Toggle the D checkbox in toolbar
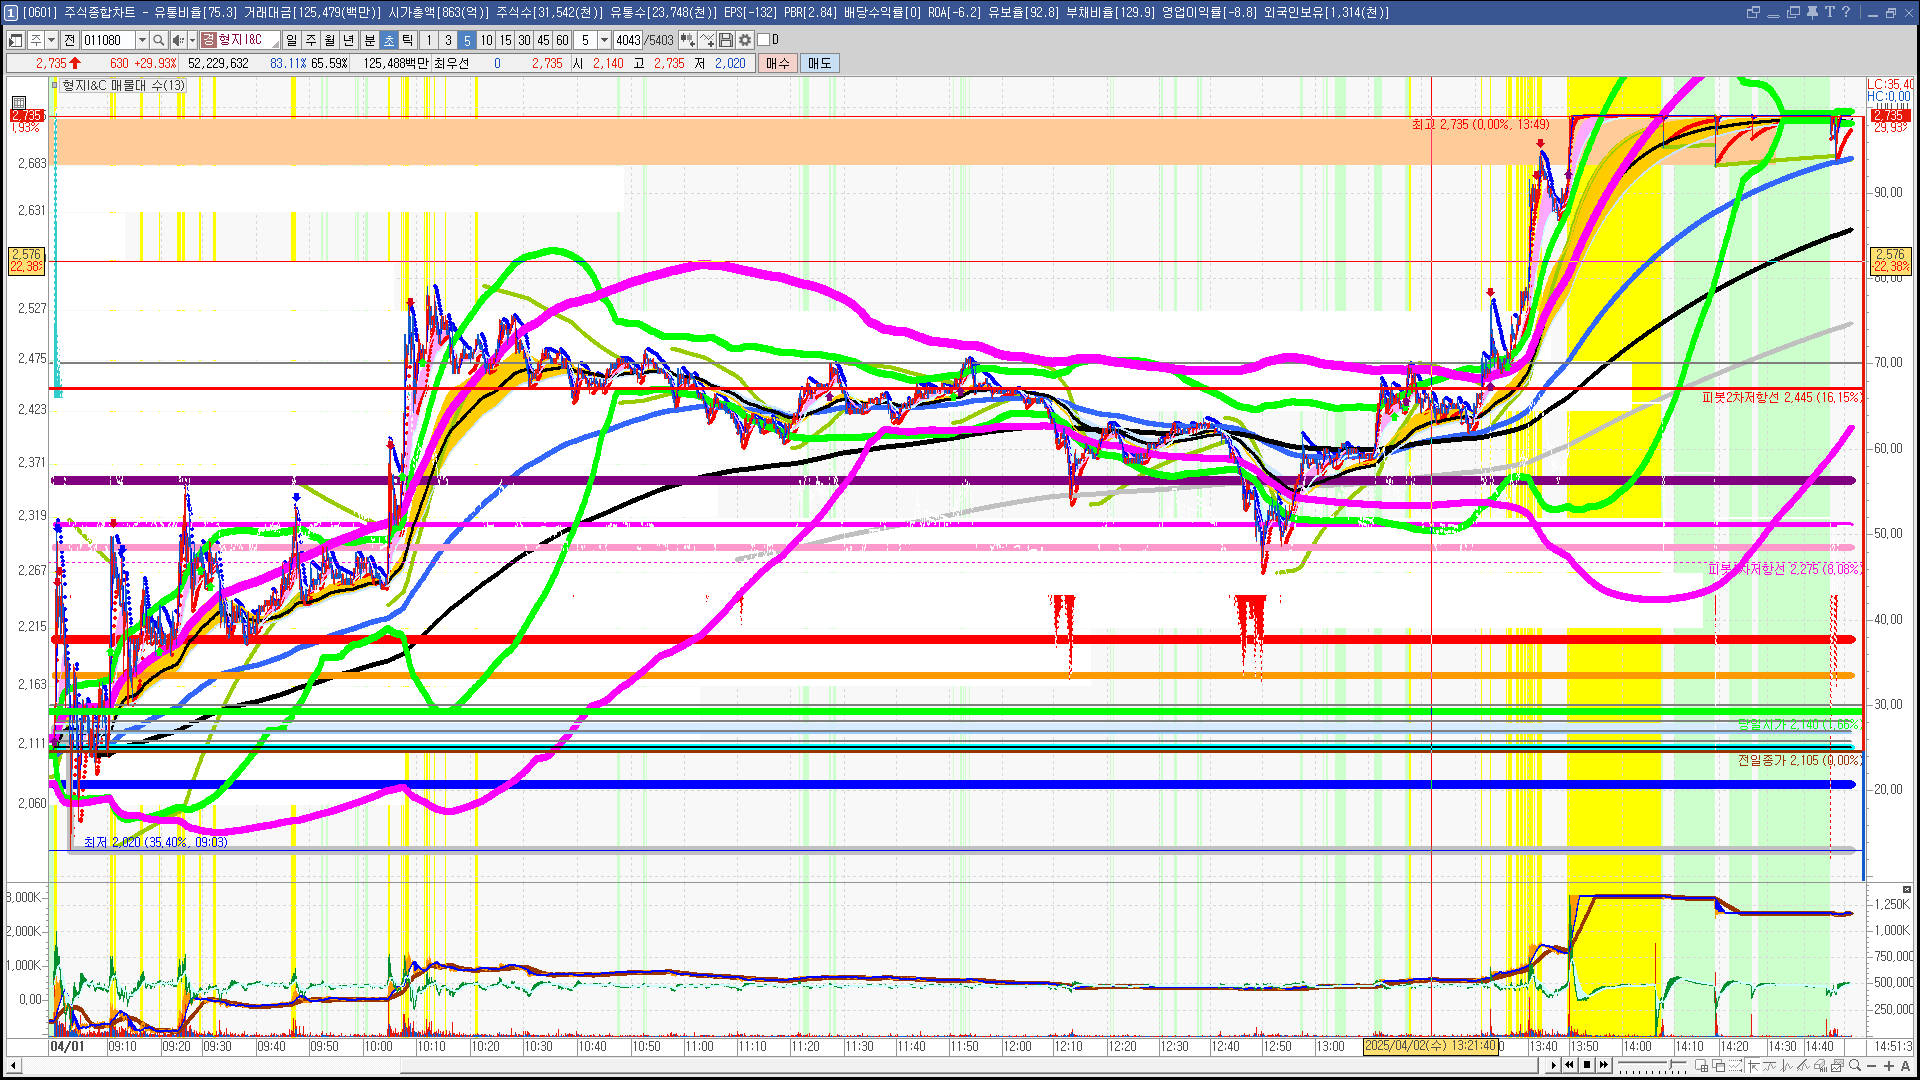The image size is (1920, 1080). point(764,40)
